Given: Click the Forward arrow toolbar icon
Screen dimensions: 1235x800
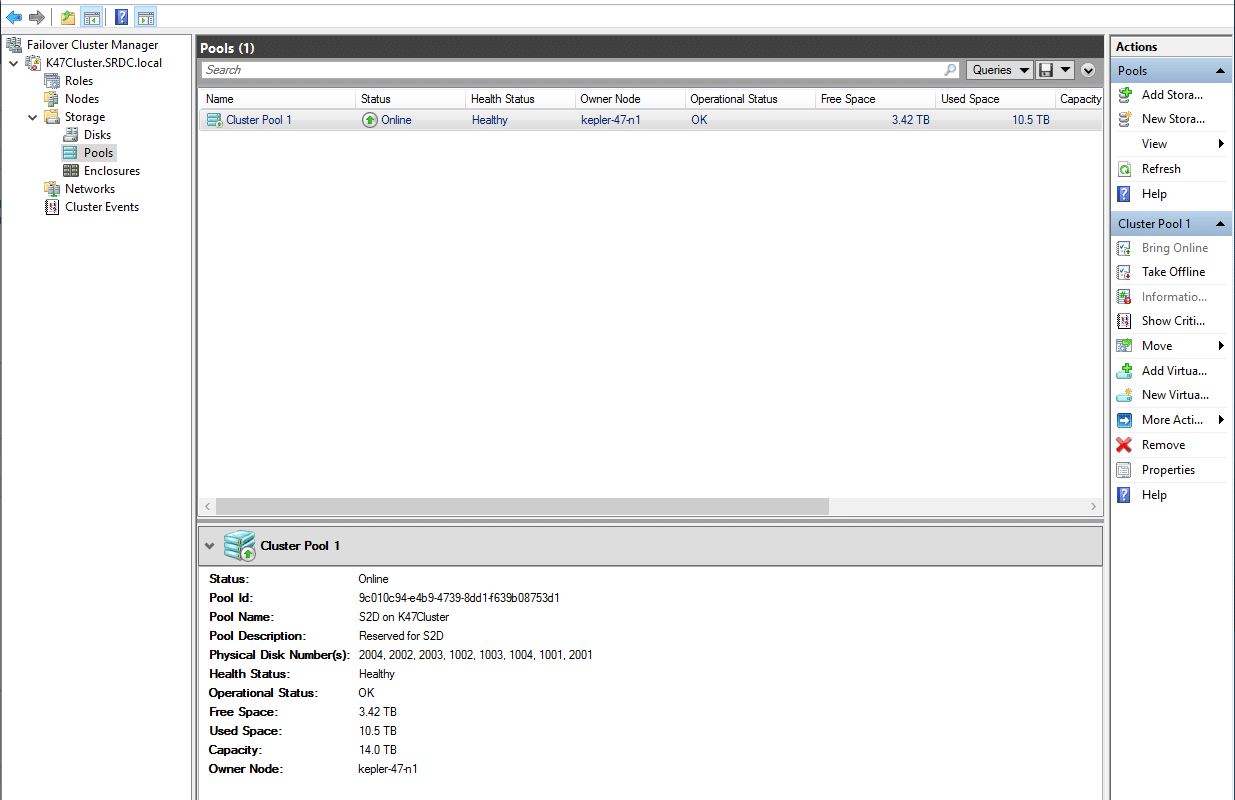Looking at the screenshot, I should (x=37, y=17).
